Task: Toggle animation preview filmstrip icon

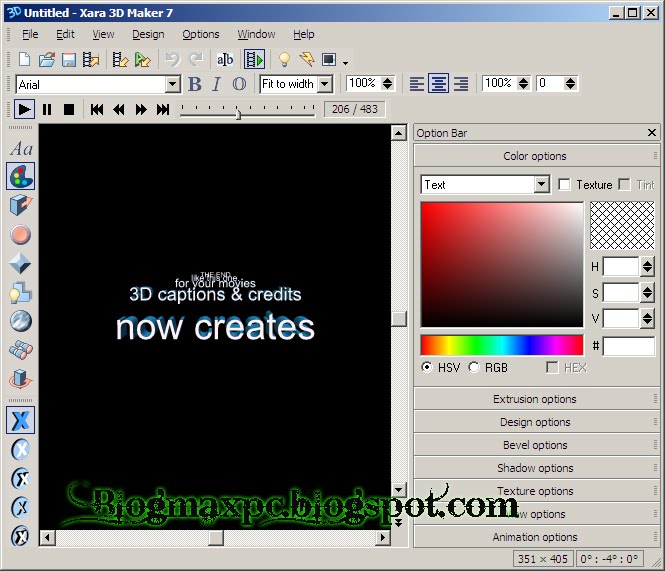Action: point(254,59)
